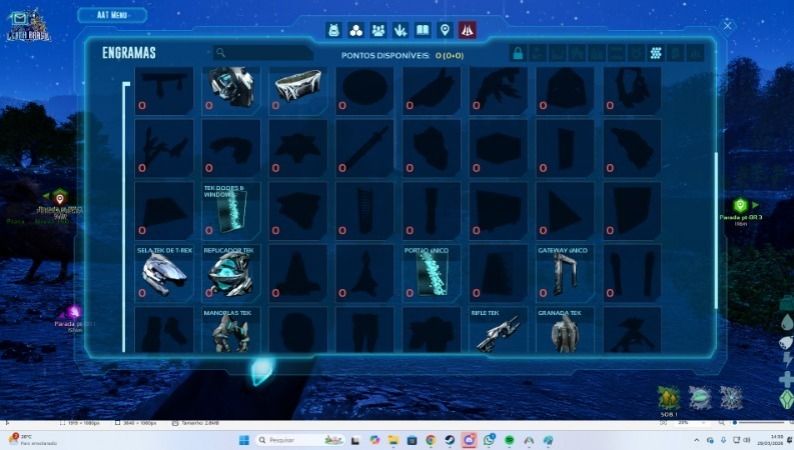Select the Gateway Único engram
The image size is (794, 450).
[x=565, y=272]
